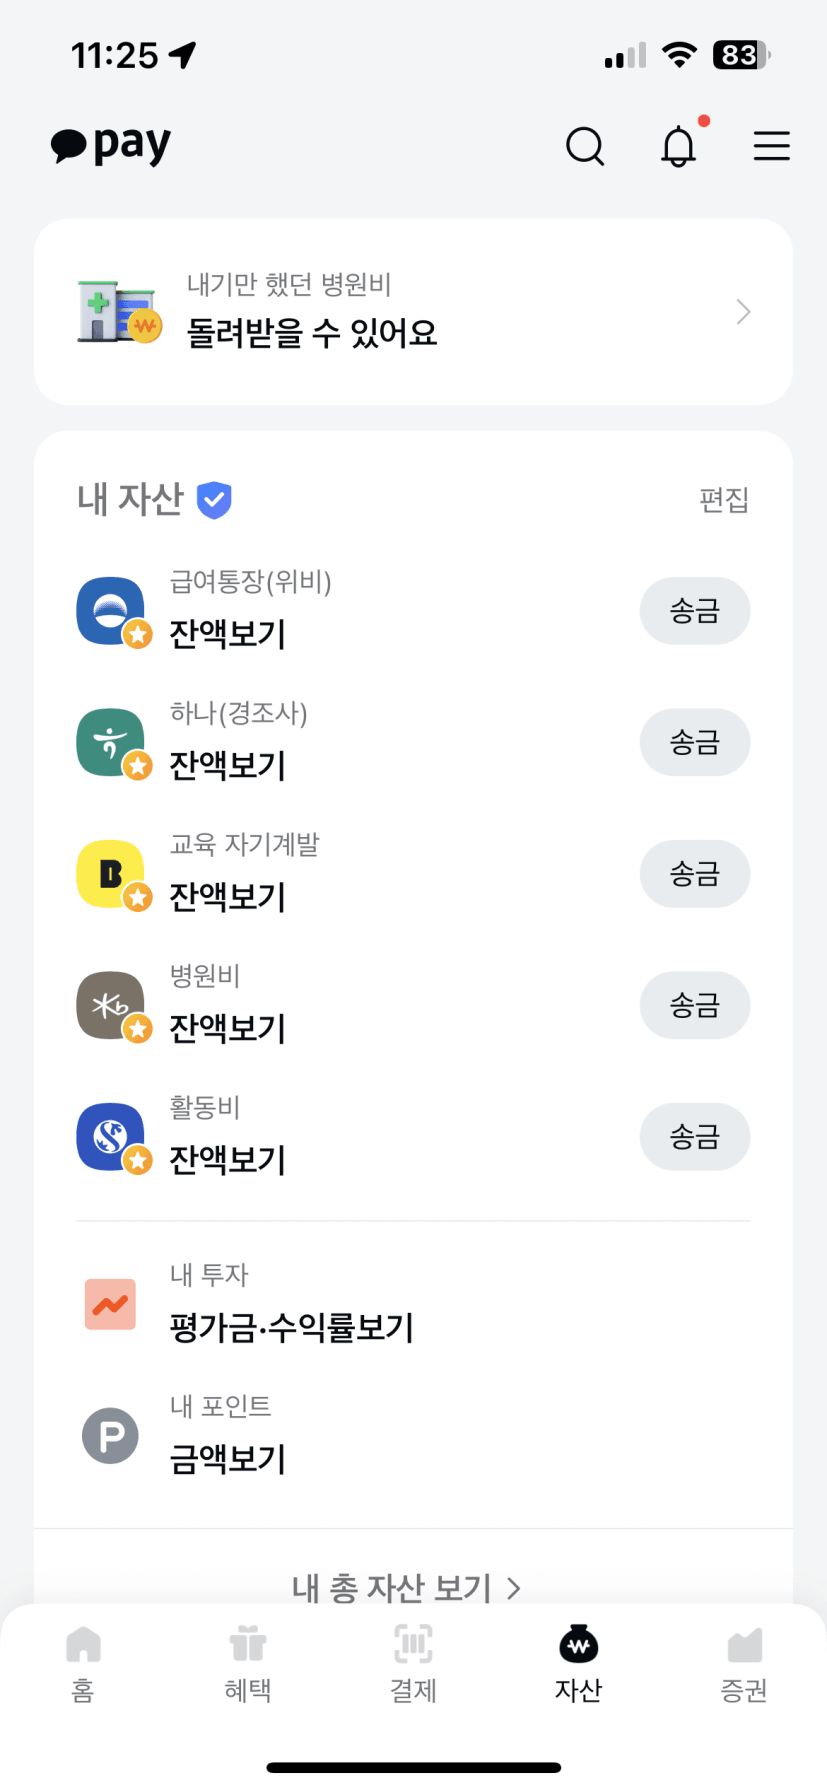Reveal 내 포인트 금액보기
Viewport: 827px width, 1790px height.
pos(228,1459)
